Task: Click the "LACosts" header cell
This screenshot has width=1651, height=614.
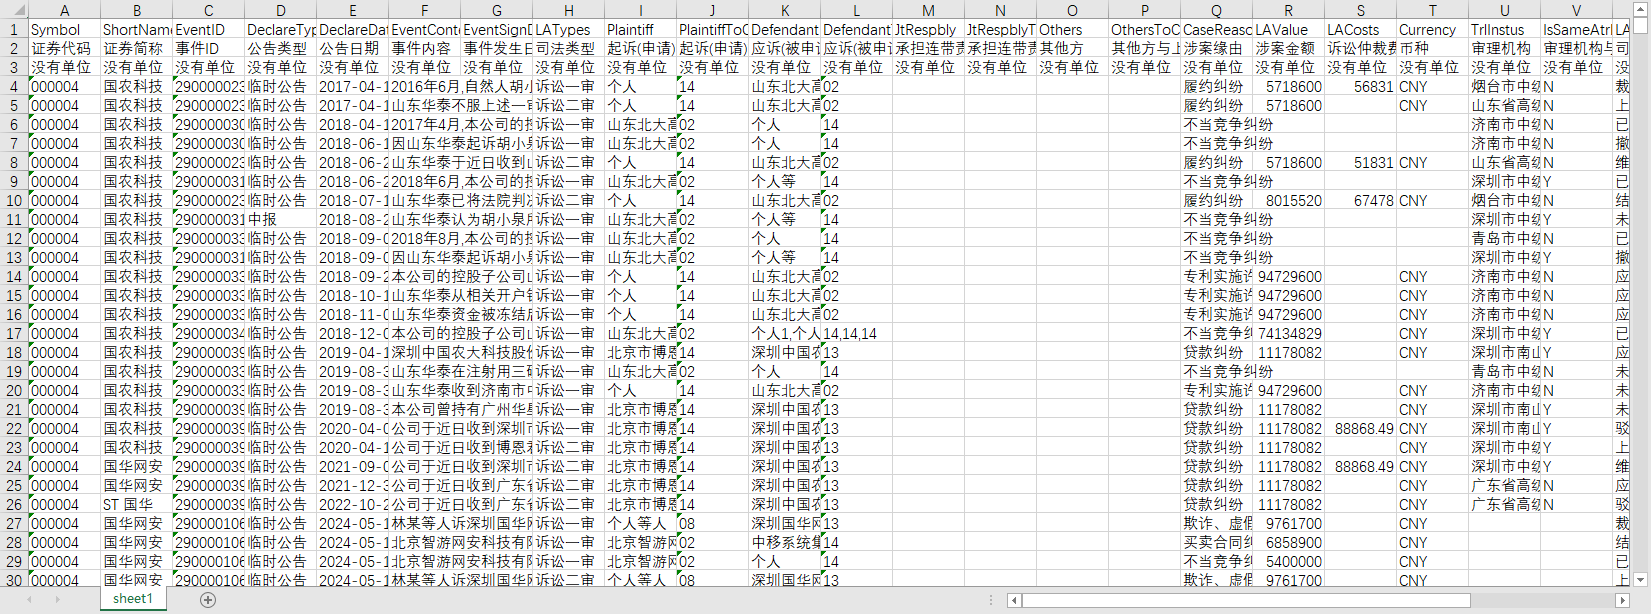Action: click(1360, 30)
